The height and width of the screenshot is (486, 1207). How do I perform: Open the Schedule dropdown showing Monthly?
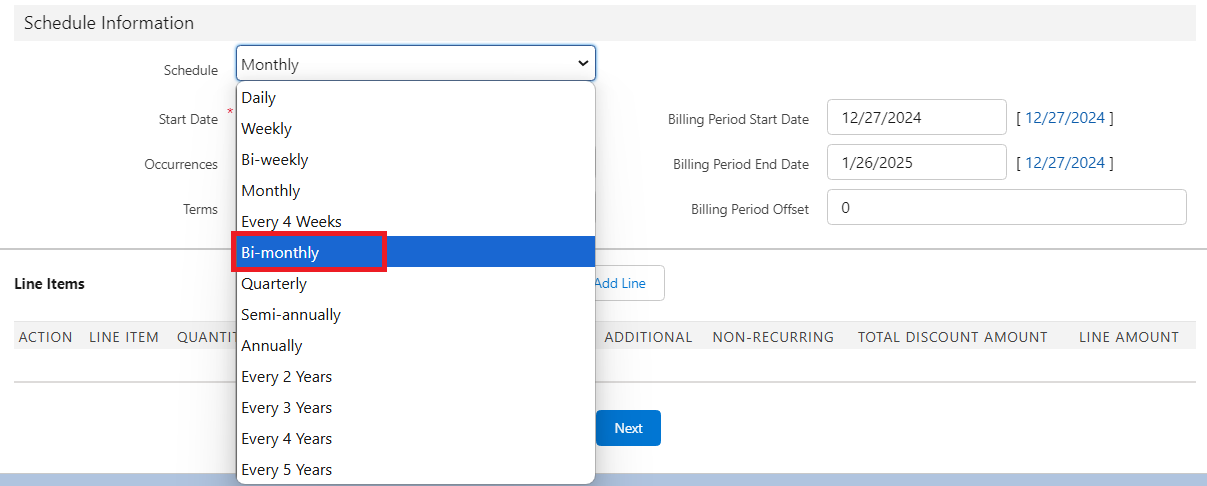pos(415,64)
